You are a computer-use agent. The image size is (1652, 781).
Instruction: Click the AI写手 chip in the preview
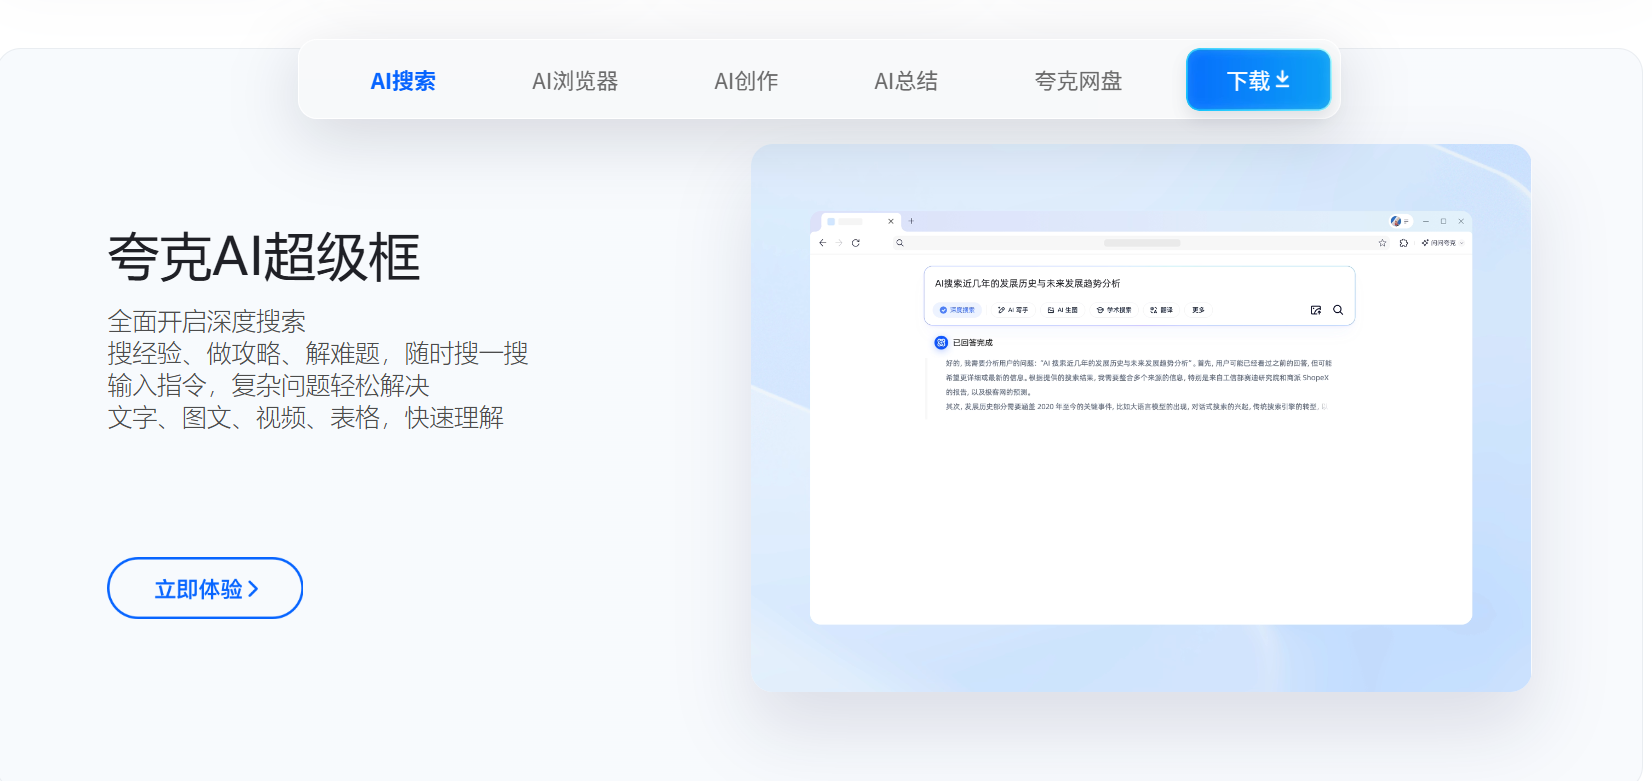pyautogui.click(x=1013, y=310)
